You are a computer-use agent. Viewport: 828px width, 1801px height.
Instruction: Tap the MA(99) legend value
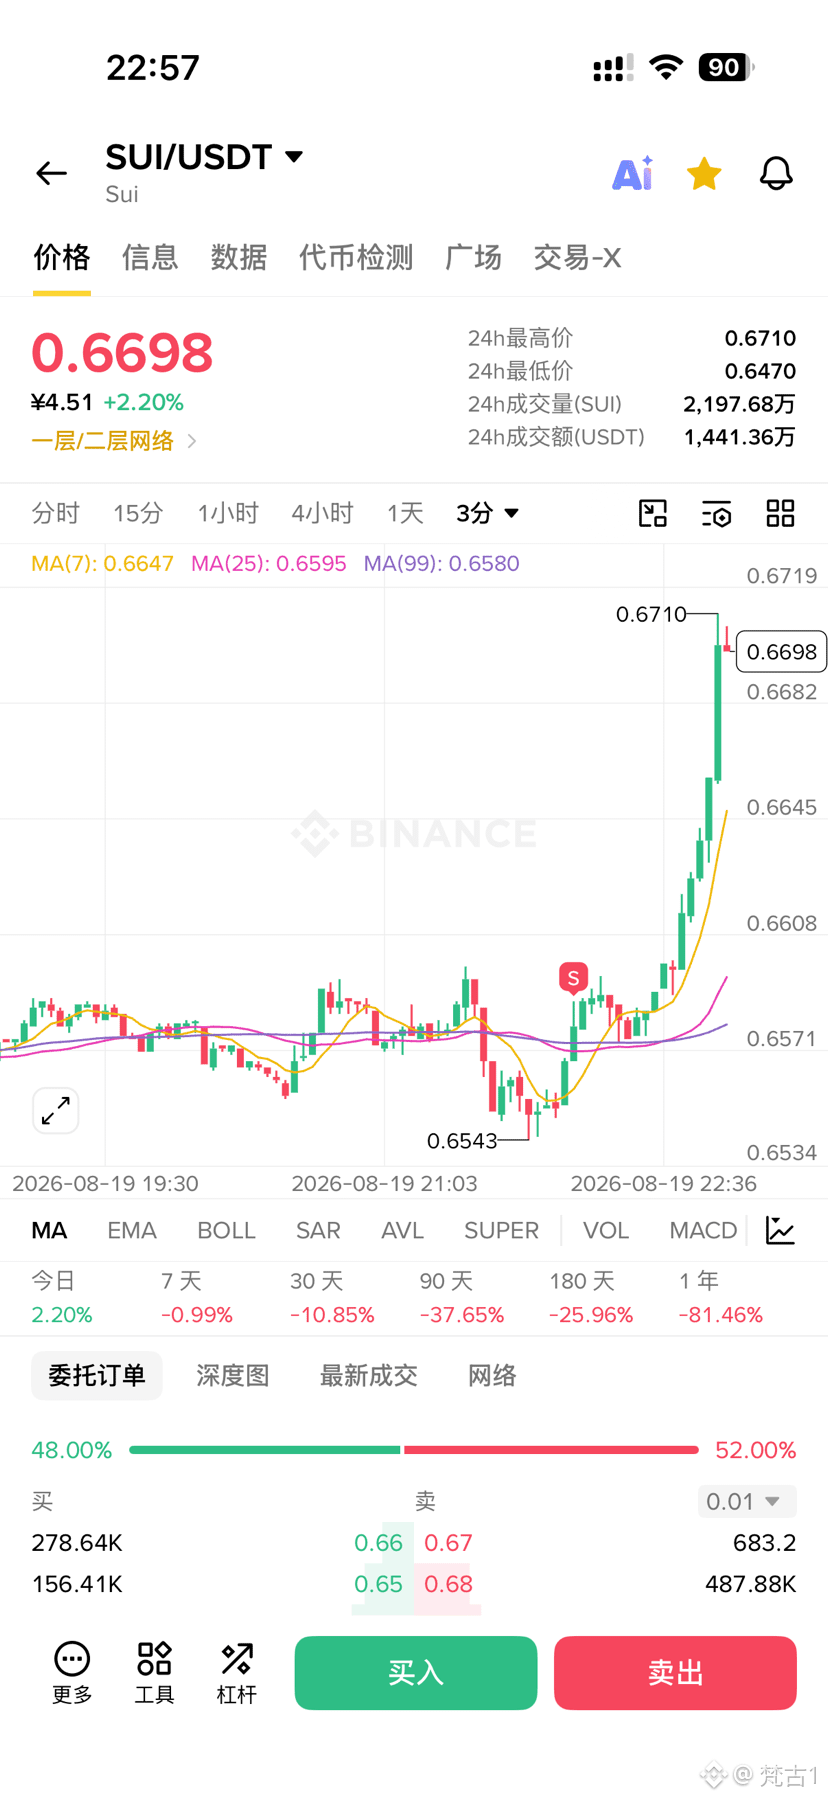coord(442,563)
